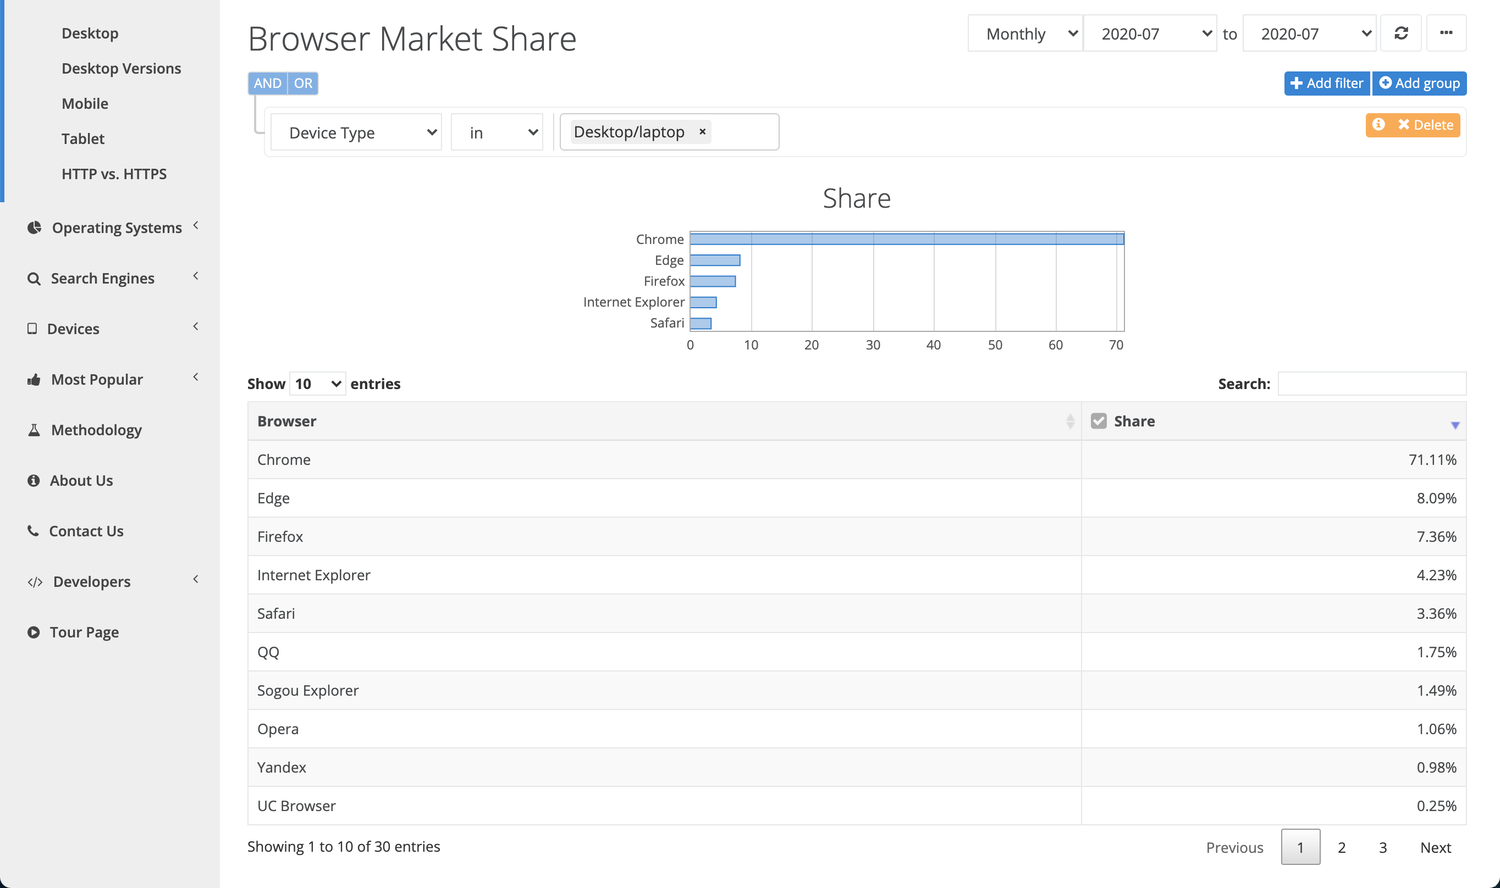Click the refresh data icon
This screenshot has height=888, width=1500.
click(x=1401, y=32)
